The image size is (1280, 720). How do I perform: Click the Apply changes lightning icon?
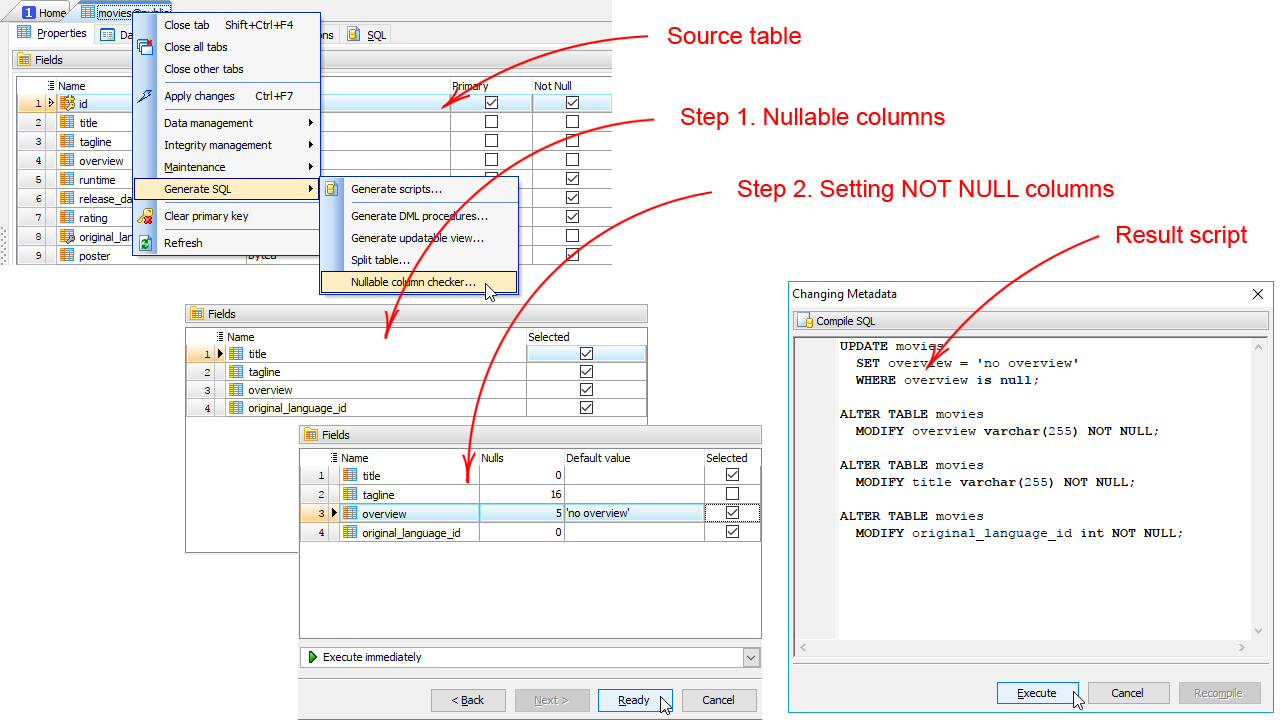pos(145,96)
